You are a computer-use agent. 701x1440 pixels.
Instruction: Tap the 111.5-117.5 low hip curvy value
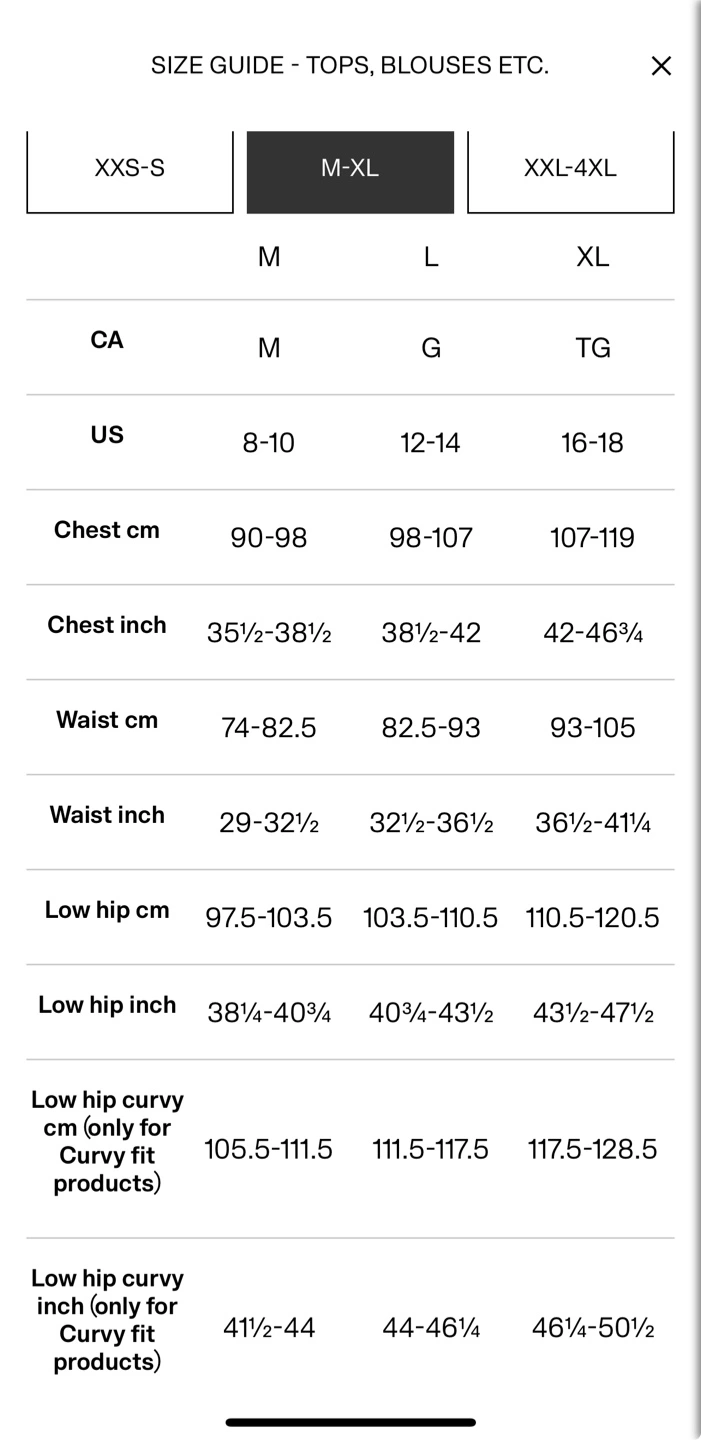(430, 1150)
